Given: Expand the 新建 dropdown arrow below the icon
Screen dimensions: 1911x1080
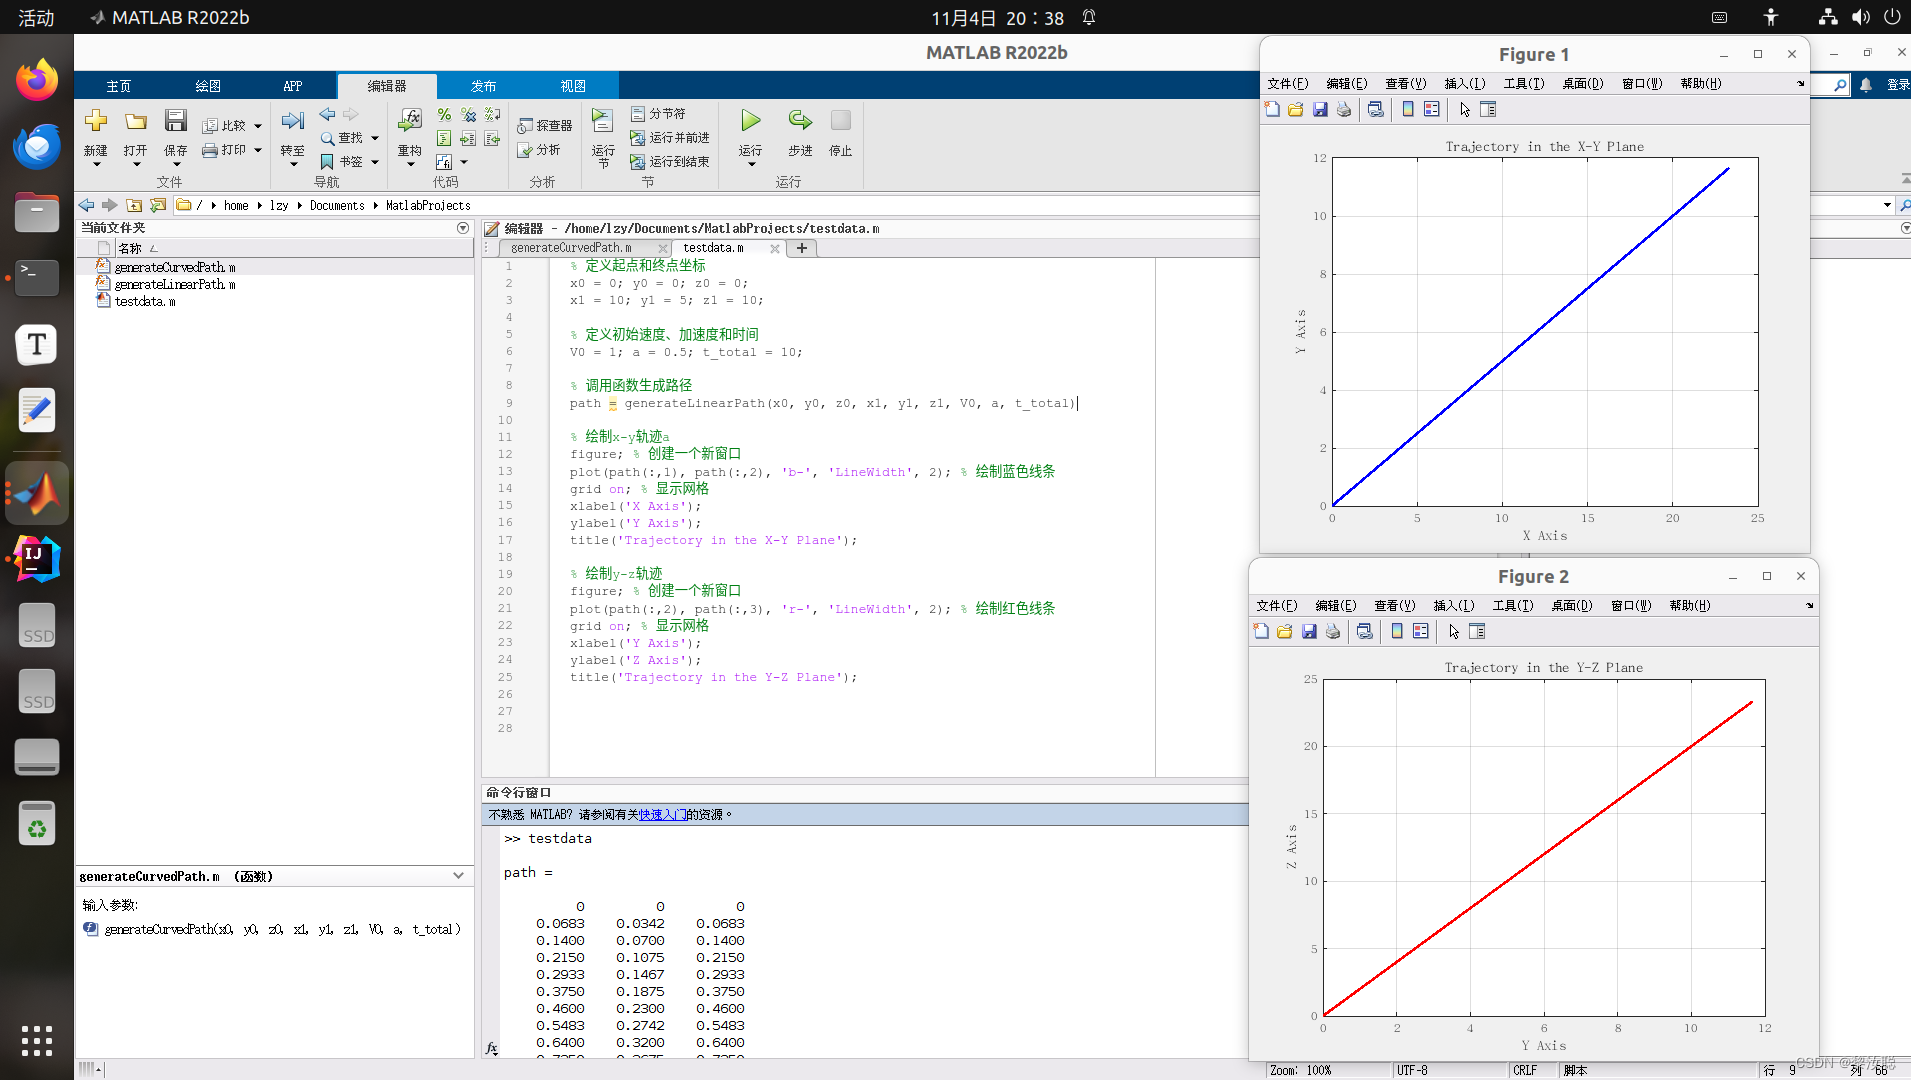Looking at the screenshot, I should [96, 165].
